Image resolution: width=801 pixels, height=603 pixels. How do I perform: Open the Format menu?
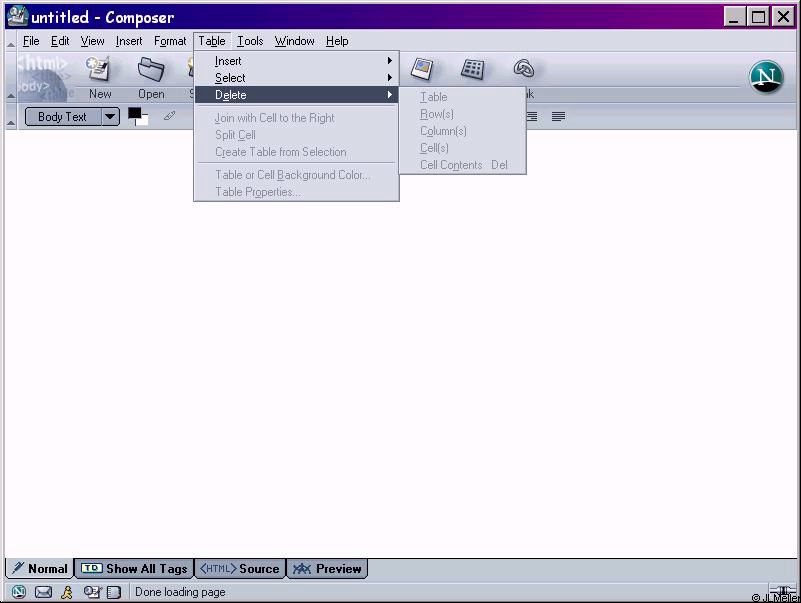point(170,41)
